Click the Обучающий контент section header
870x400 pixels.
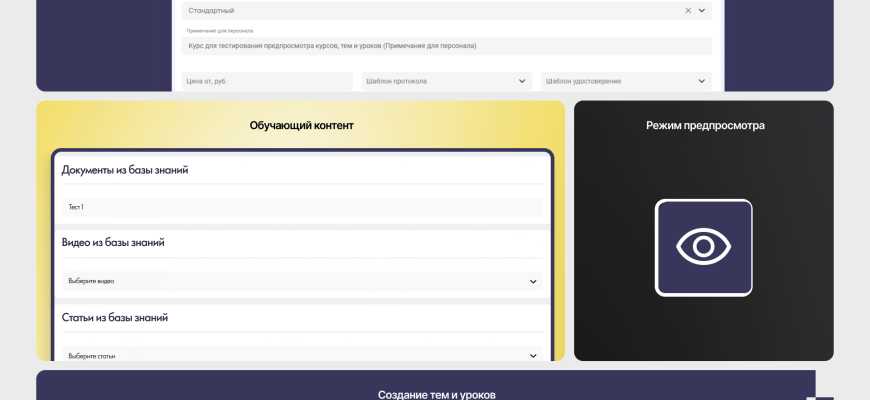(x=301, y=126)
